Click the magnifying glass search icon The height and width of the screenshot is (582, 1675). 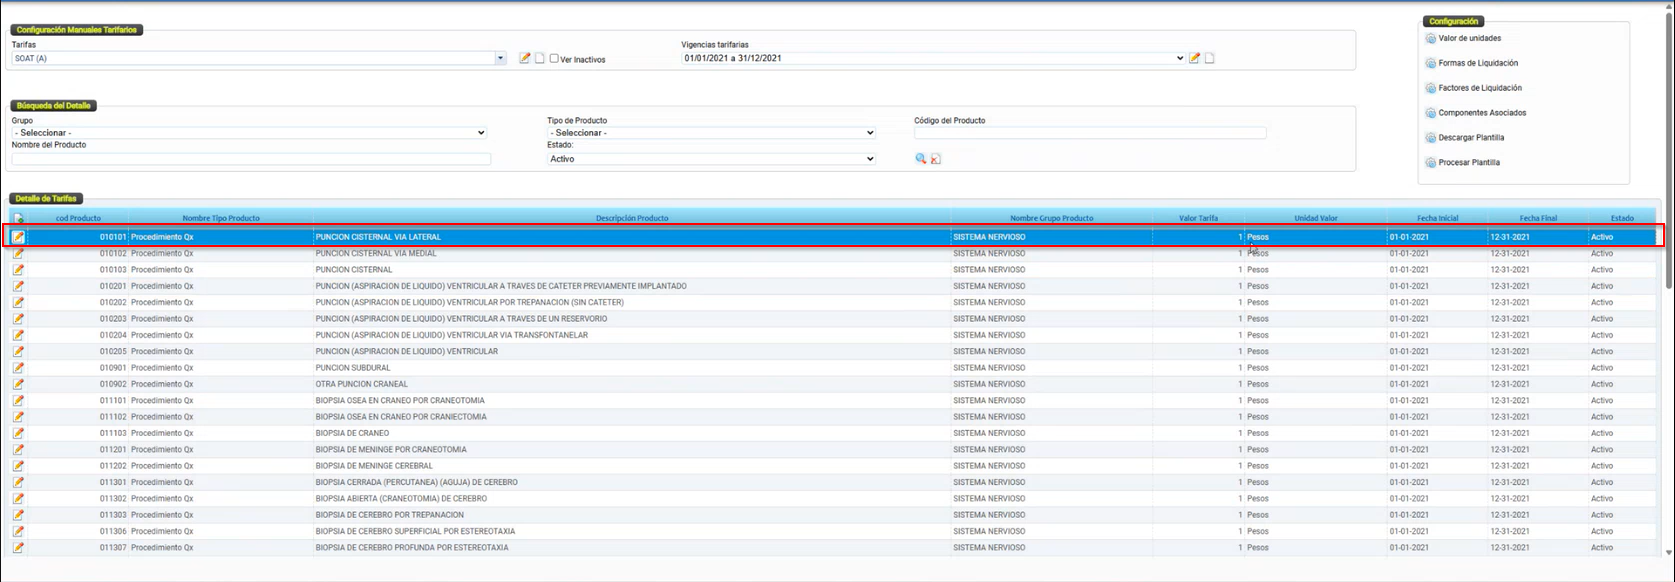(x=921, y=159)
